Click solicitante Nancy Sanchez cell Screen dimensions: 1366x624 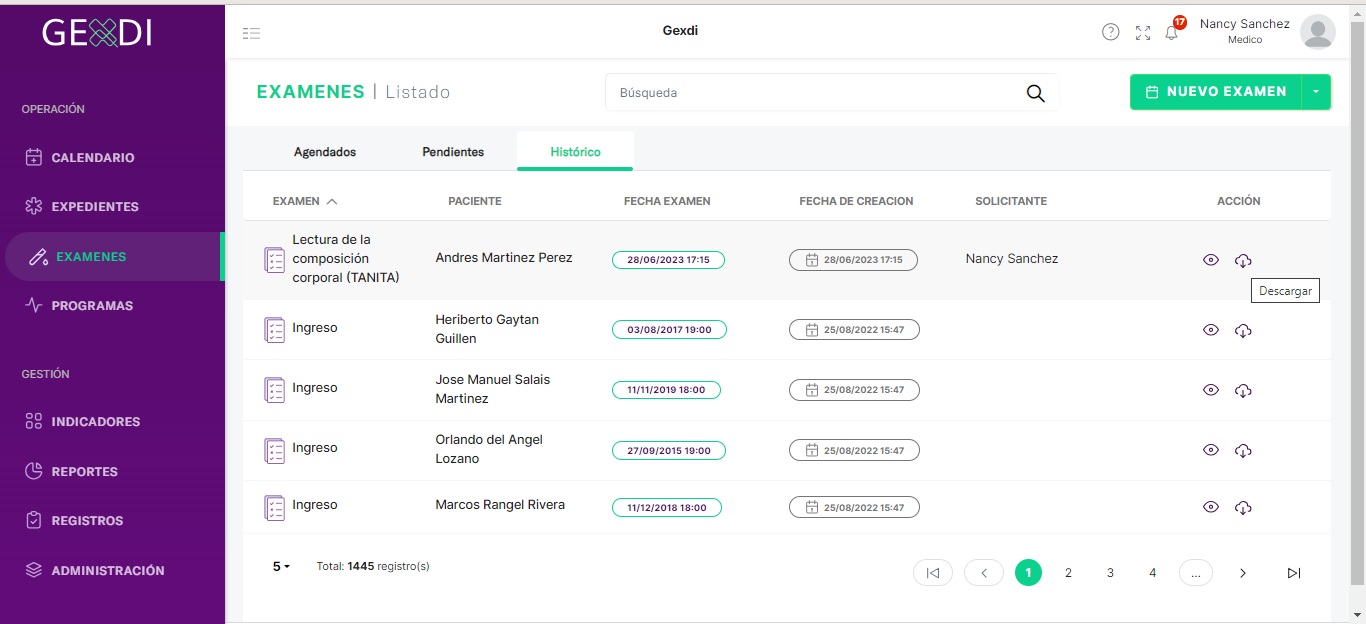pos(1012,258)
